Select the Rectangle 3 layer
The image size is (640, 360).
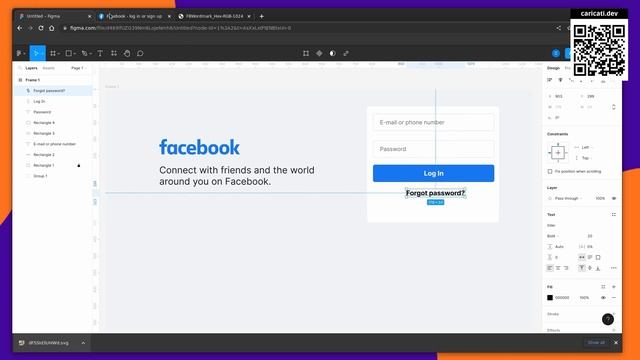pyautogui.click(x=44, y=133)
